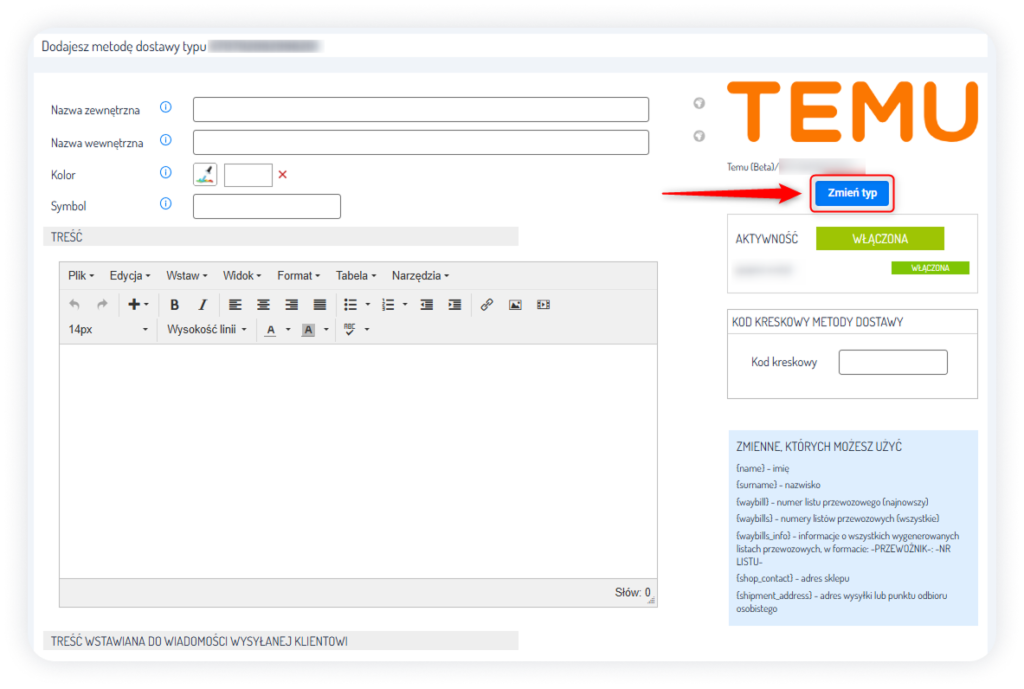Open the Kolor picker paint icon
This screenshot has width=1024, height=689.
[205, 175]
